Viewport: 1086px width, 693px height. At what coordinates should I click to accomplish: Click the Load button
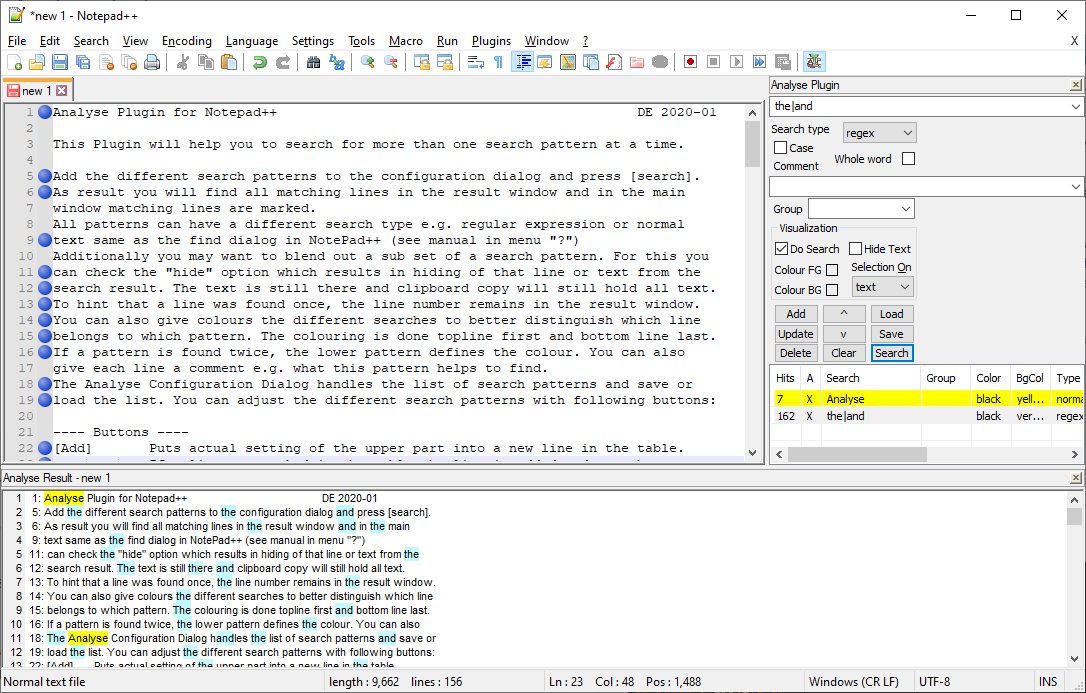(891, 314)
